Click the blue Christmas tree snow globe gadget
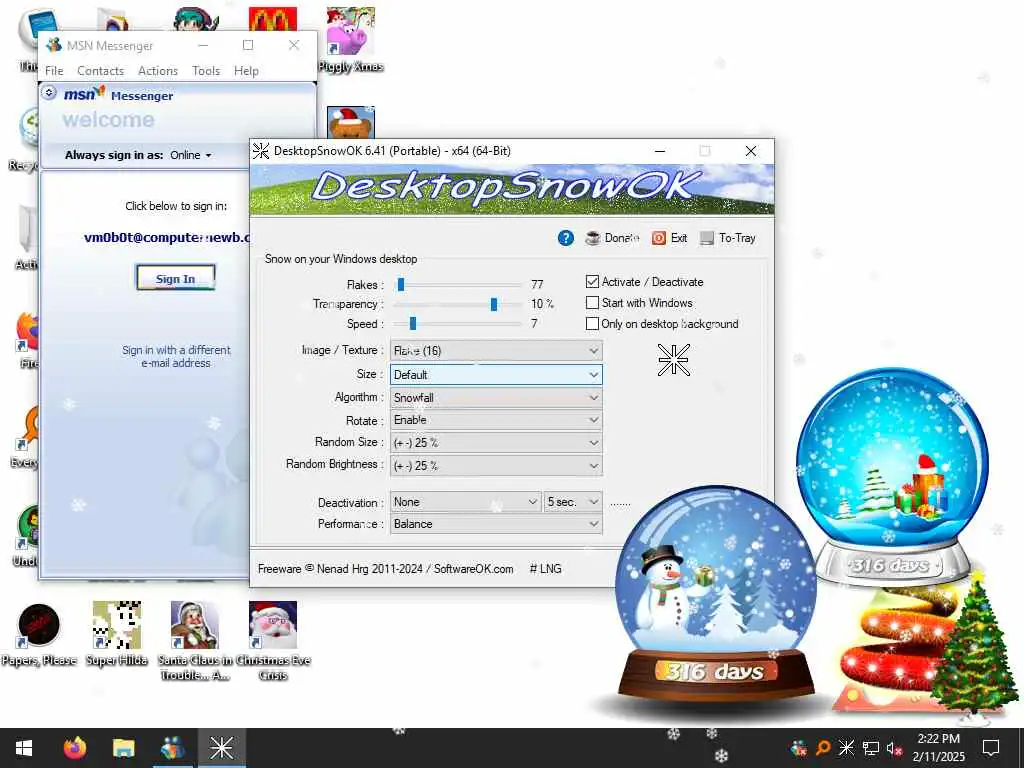 point(892,475)
